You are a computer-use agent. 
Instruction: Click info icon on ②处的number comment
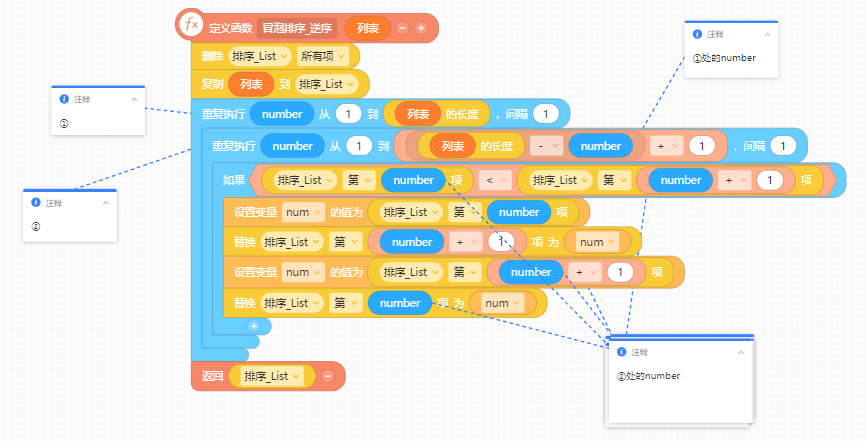(622, 352)
